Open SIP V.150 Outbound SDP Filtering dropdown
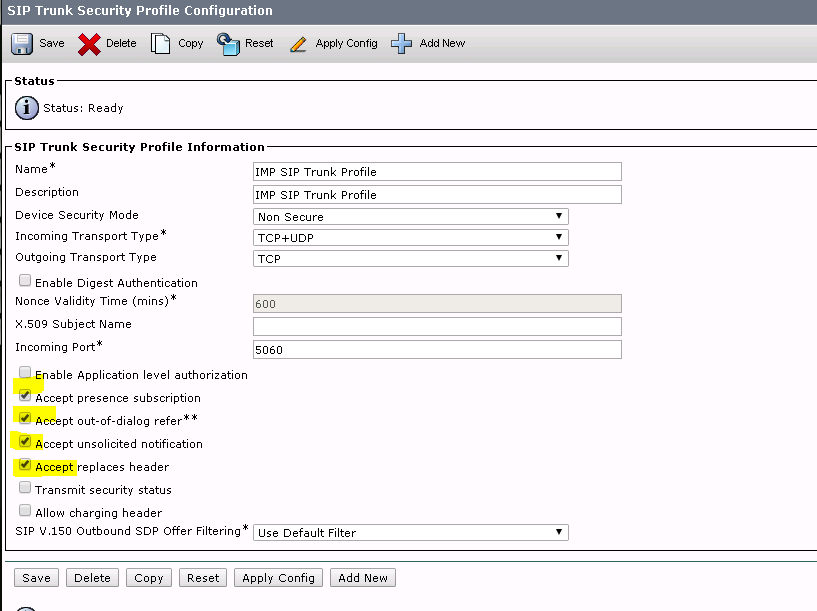 (x=411, y=532)
